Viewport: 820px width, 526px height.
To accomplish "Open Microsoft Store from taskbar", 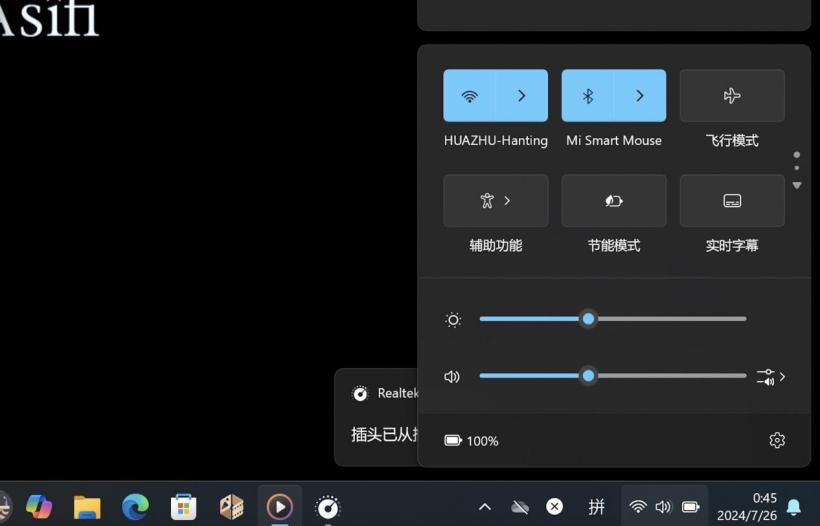I will pos(184,507).
